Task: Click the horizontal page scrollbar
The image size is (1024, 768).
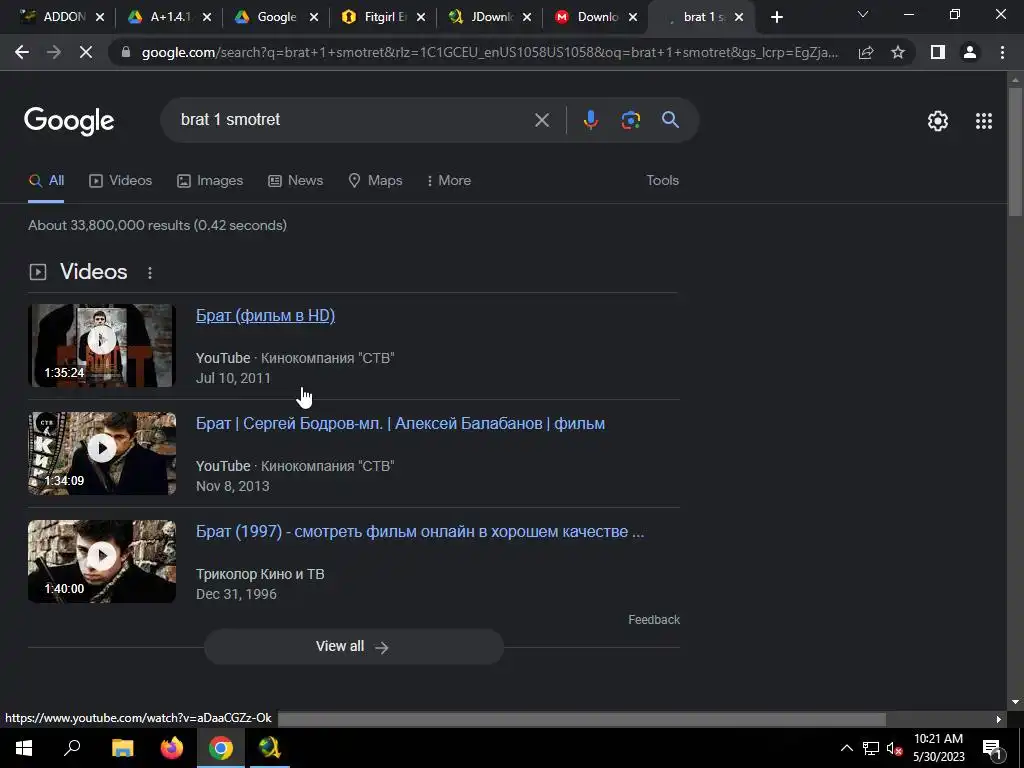Action: pos(581,719)
